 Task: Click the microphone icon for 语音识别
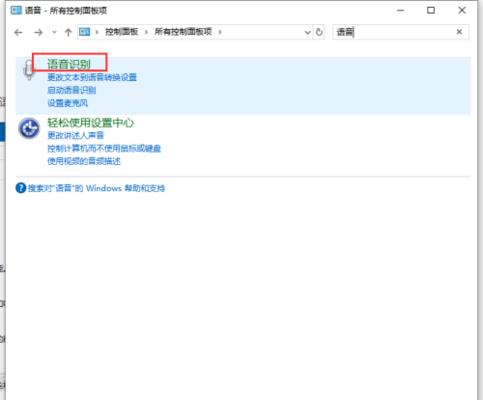pos(29,69)
